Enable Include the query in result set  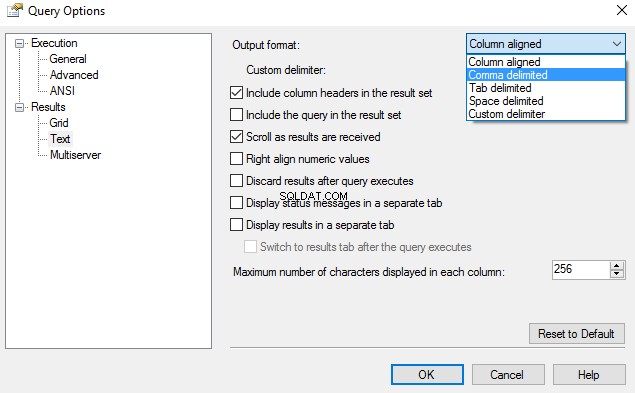click(x=237, y=115)
